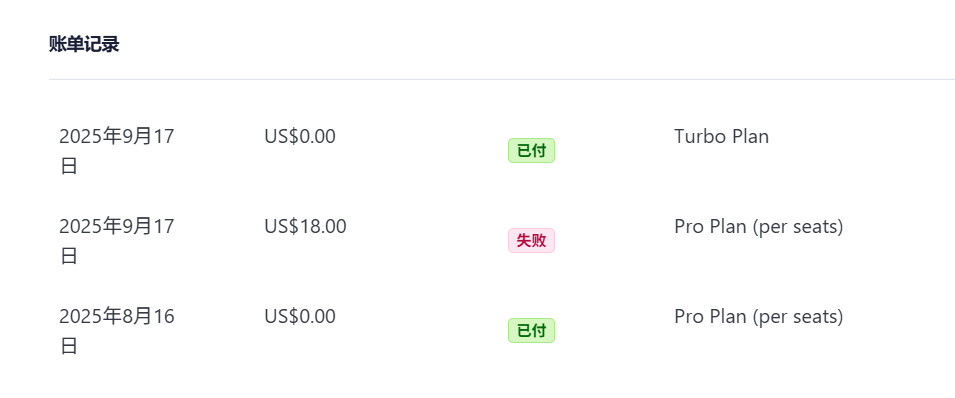The width and height of the screenshot is (955, 398).
Task: Click the 日 character under the 2025年8月16 date
Action: (x=68, y=346)
